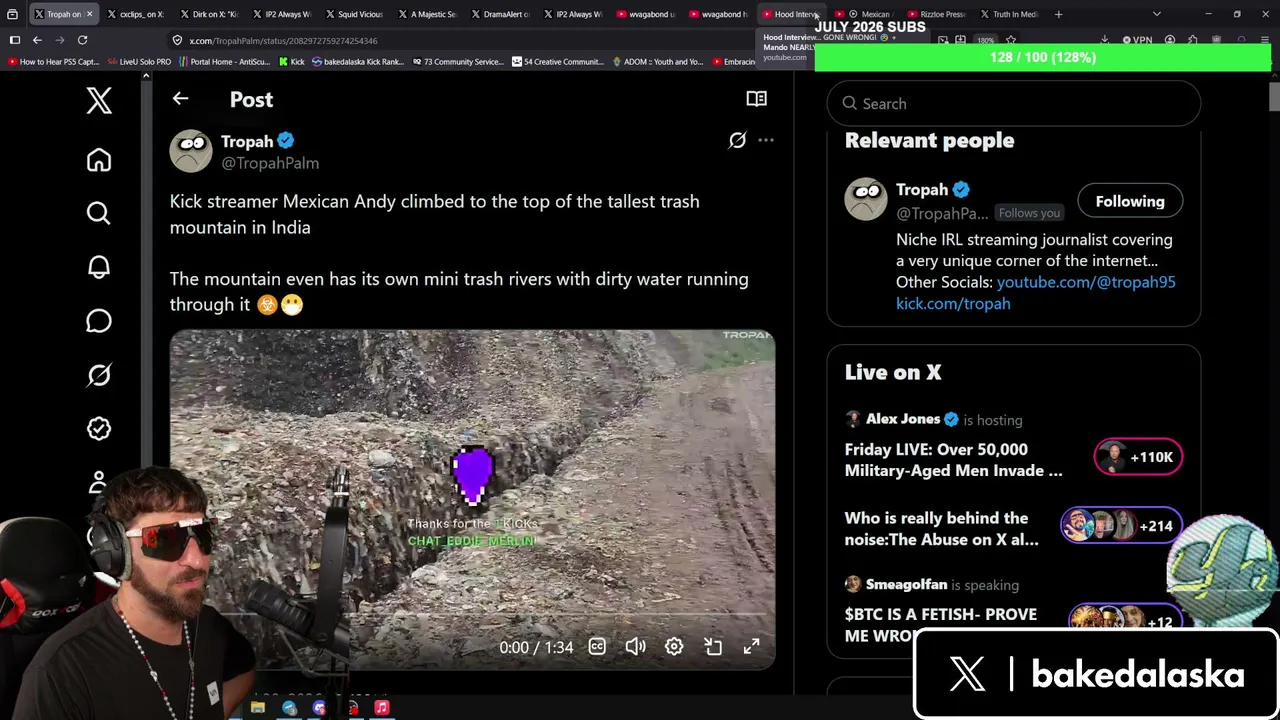Toggle closed captions on the video
The image size is (1280, 720).
point(597,647)
